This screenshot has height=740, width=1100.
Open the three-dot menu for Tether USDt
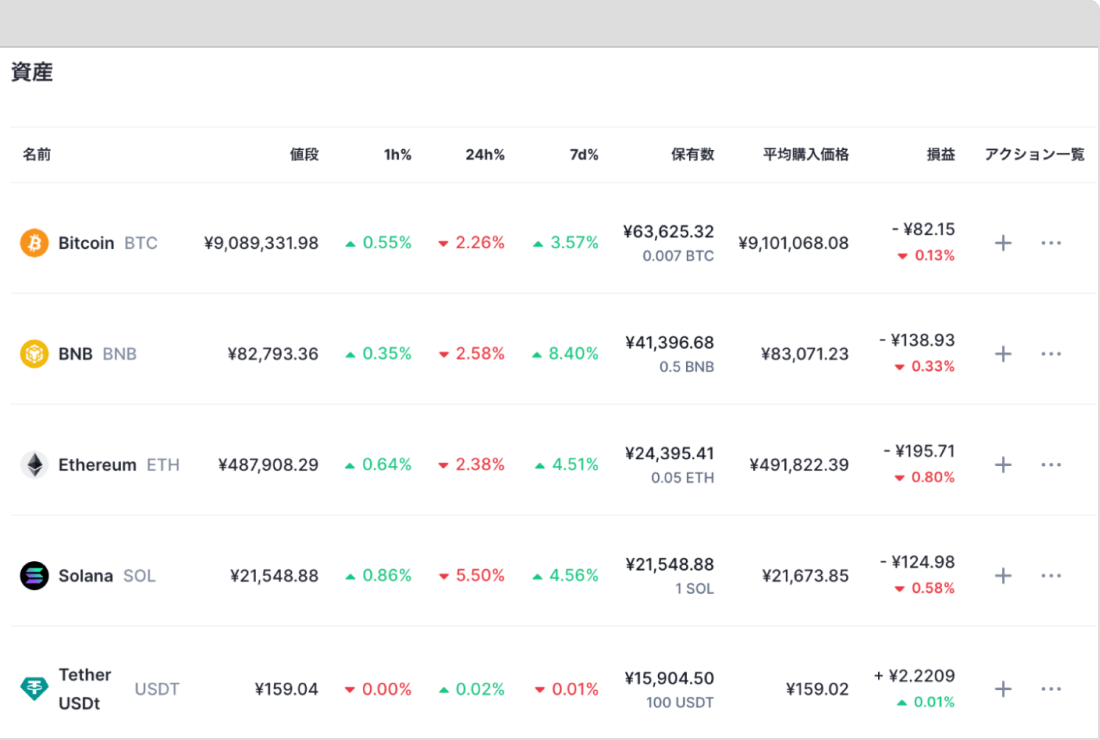(1051, 689)
